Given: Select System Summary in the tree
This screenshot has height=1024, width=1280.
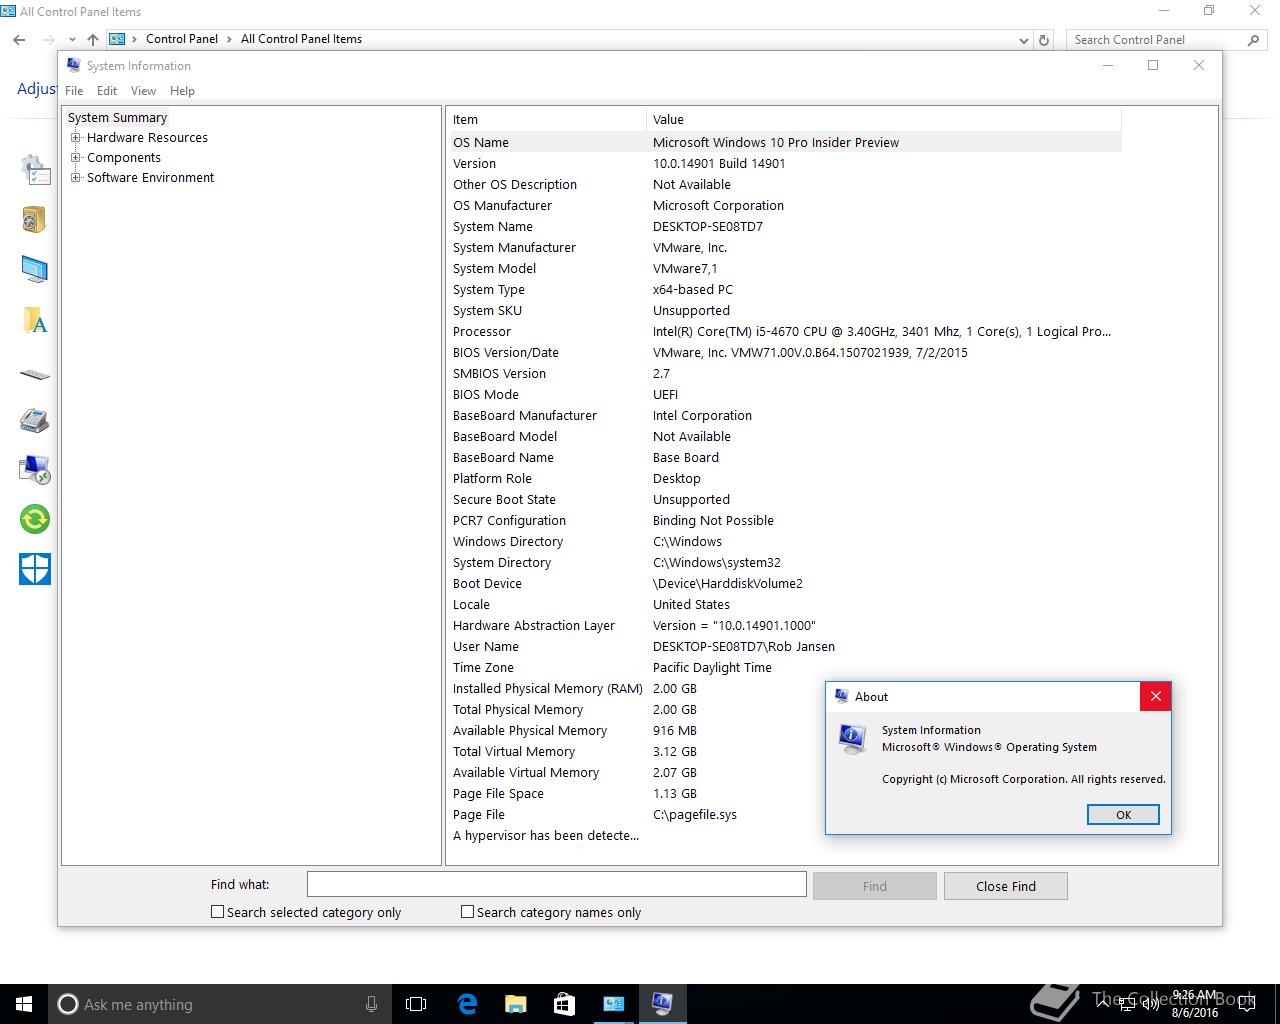Looking at the screenshot, I should pyautogui.click(x=117, y=118).
